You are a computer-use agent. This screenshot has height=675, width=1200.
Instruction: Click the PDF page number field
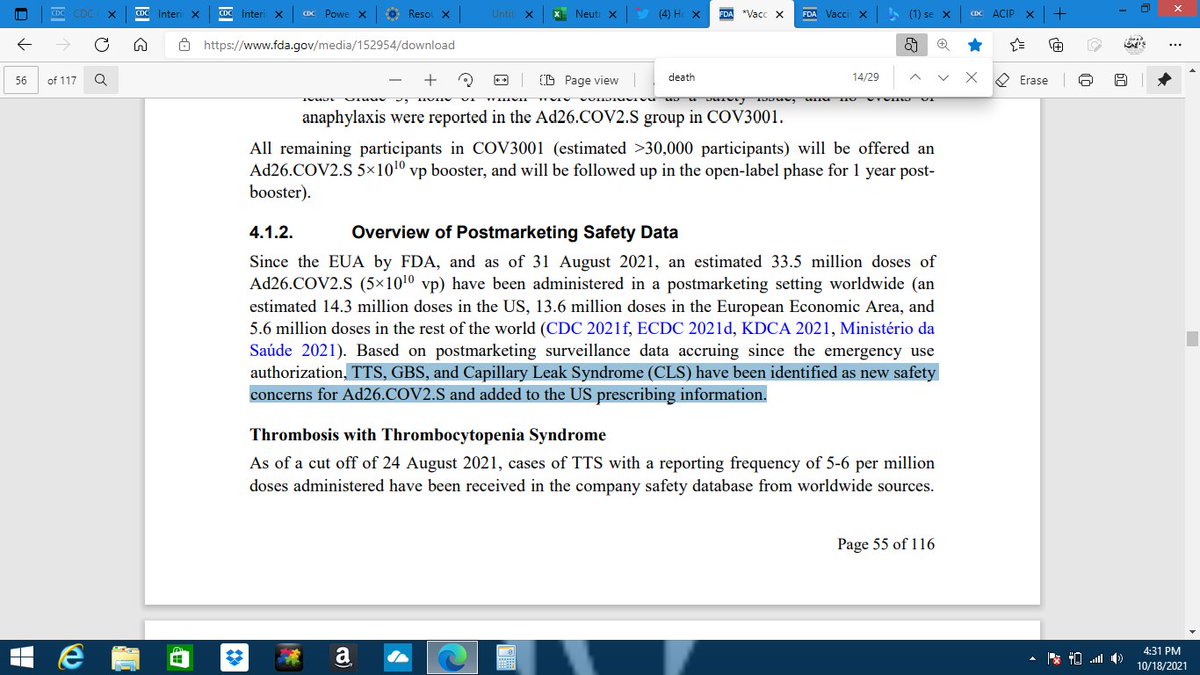pos(21,80)
